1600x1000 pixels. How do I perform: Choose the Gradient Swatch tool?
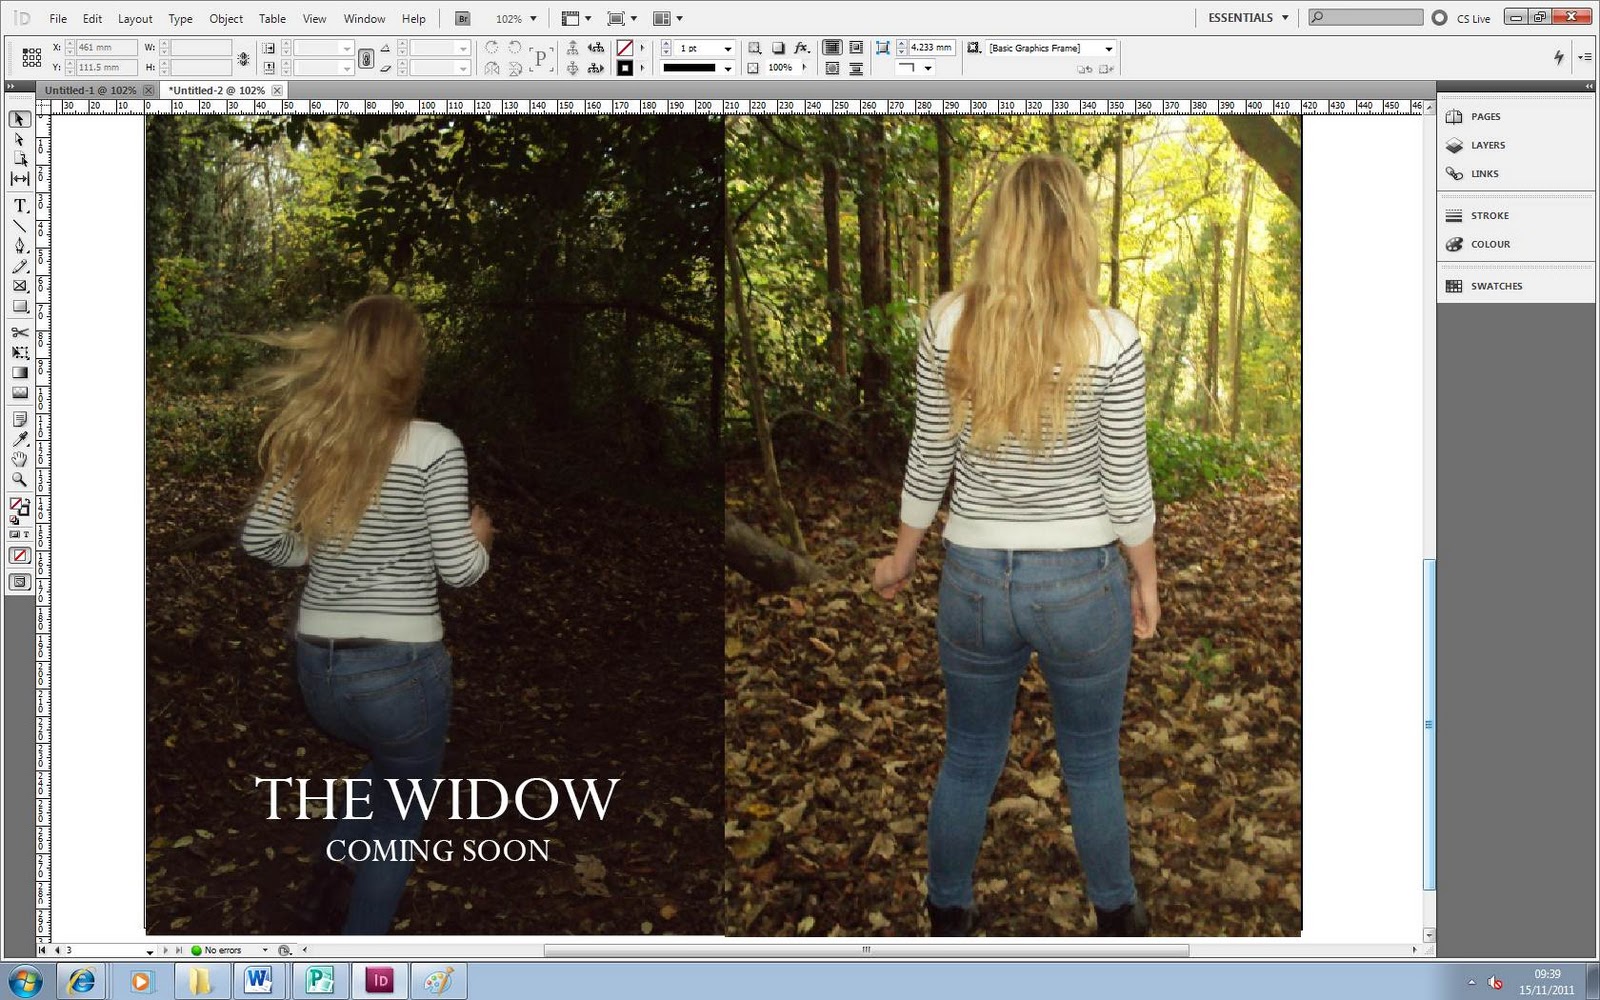pyautogui.click(x=18, y=373)
